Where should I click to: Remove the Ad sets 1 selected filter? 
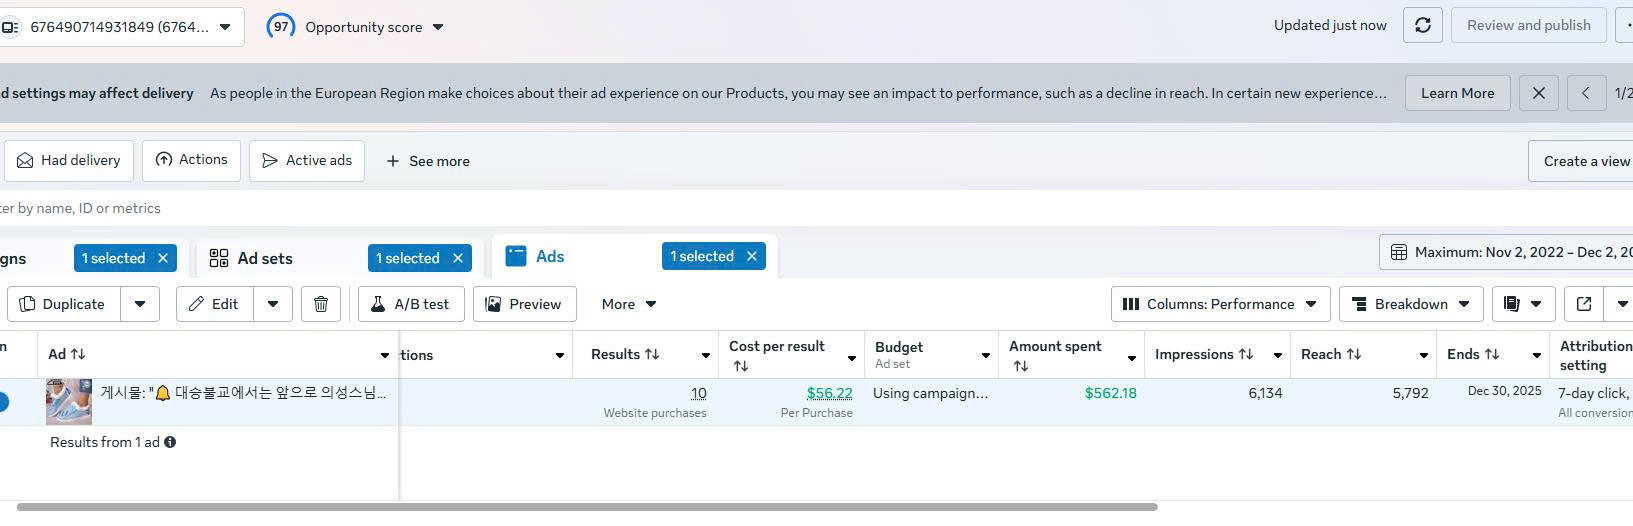click(458, 258)
